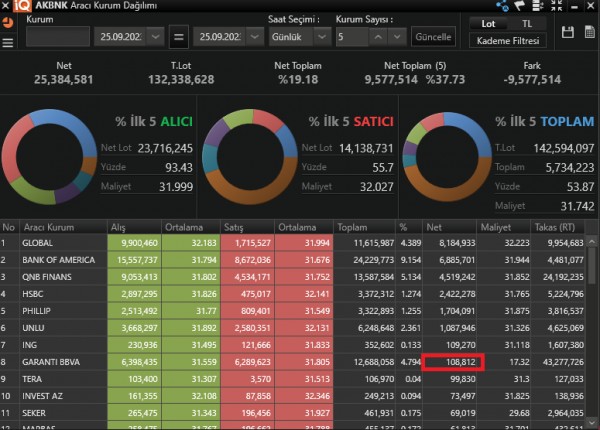The height and width of the screenshot is (430, 600).
Task: Close panel with X left of iQ logo
Action: click(x=5, y=5)
